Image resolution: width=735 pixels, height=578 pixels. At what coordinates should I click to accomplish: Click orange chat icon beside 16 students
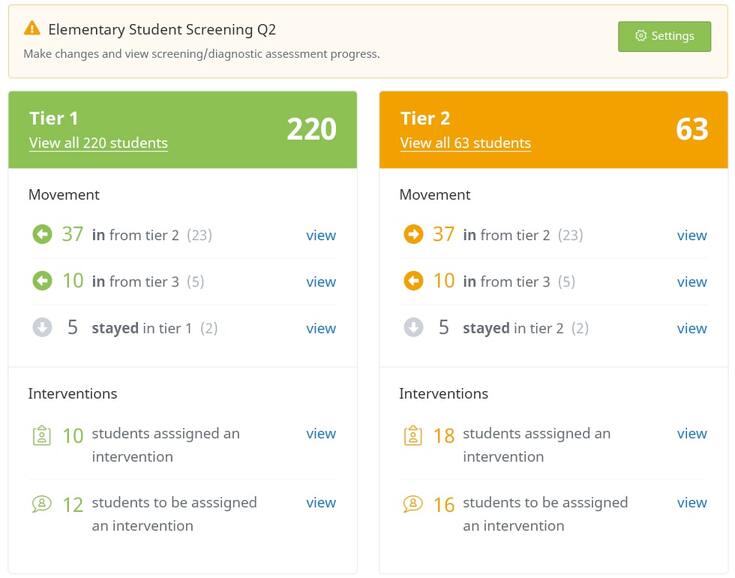point(413,504)
